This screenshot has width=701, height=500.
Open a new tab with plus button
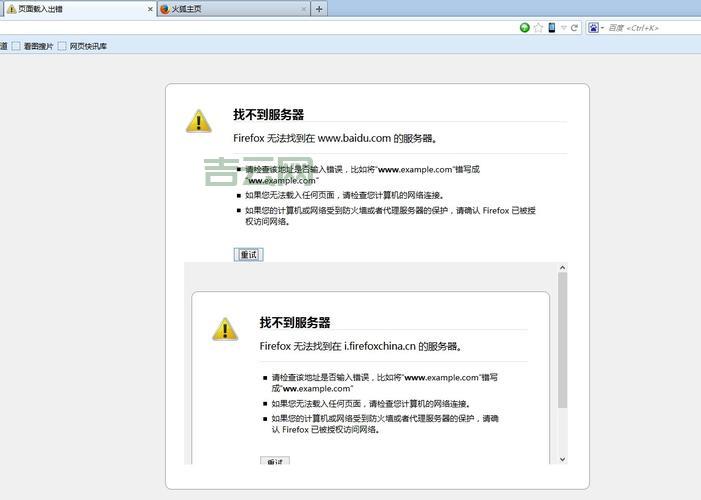[x=319, y=8]
